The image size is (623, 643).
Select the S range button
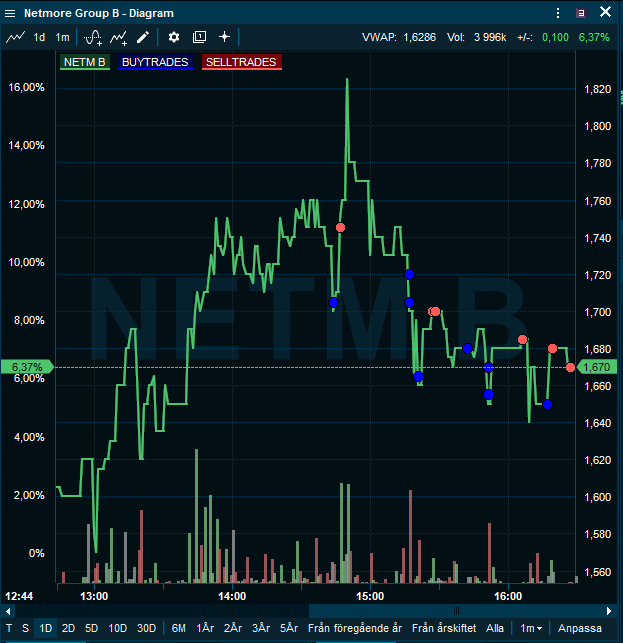click(x=25, y=628)
